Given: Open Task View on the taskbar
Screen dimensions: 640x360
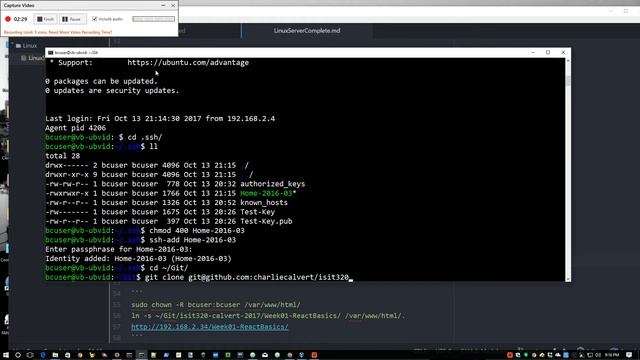Looking at the screenshot, I should (30, 355).
